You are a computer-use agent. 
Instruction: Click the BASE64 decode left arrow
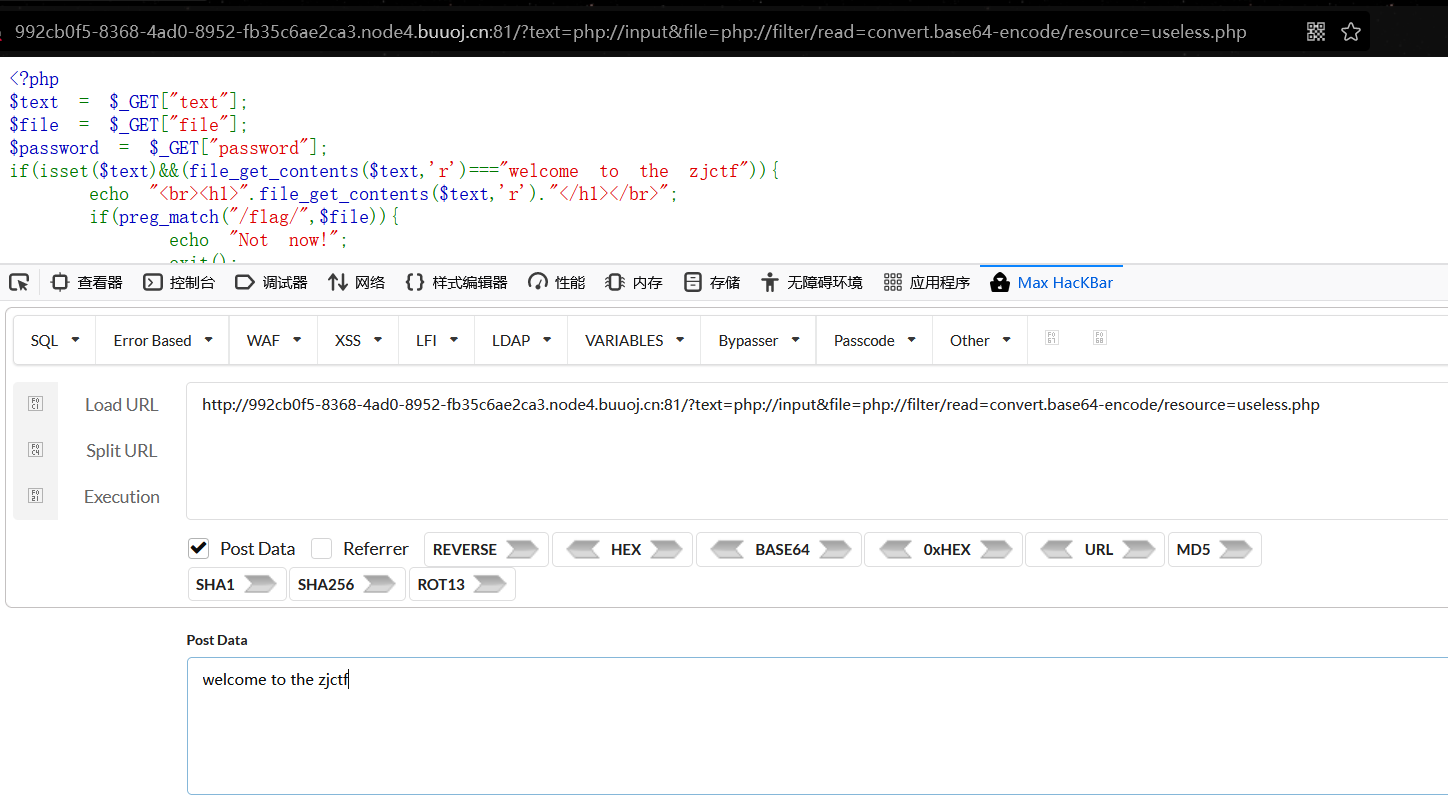click(x=726, y=549)
